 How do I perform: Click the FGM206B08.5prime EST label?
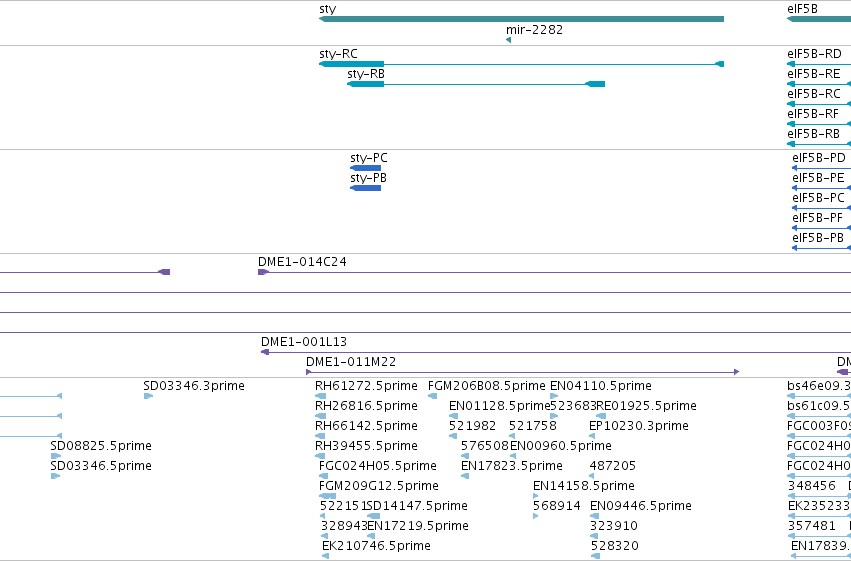click(487, 386)
